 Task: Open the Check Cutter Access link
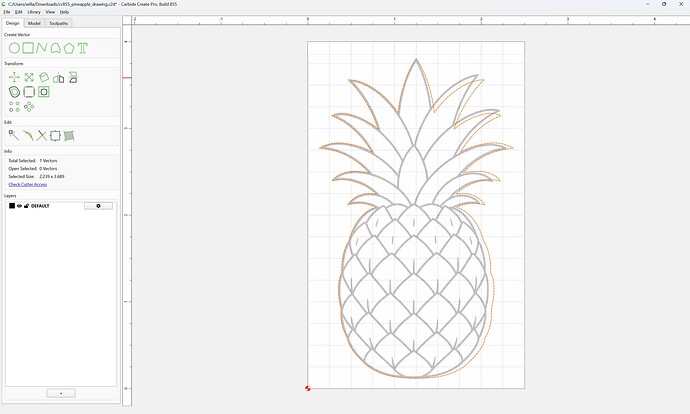[x=28, y=184]
